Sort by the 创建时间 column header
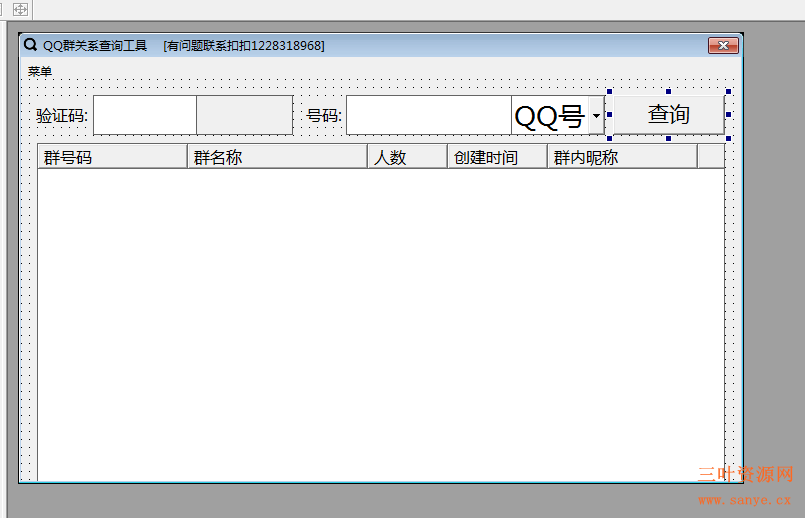The height and width of the screenshot is (518, 805). tap(497, 157)
